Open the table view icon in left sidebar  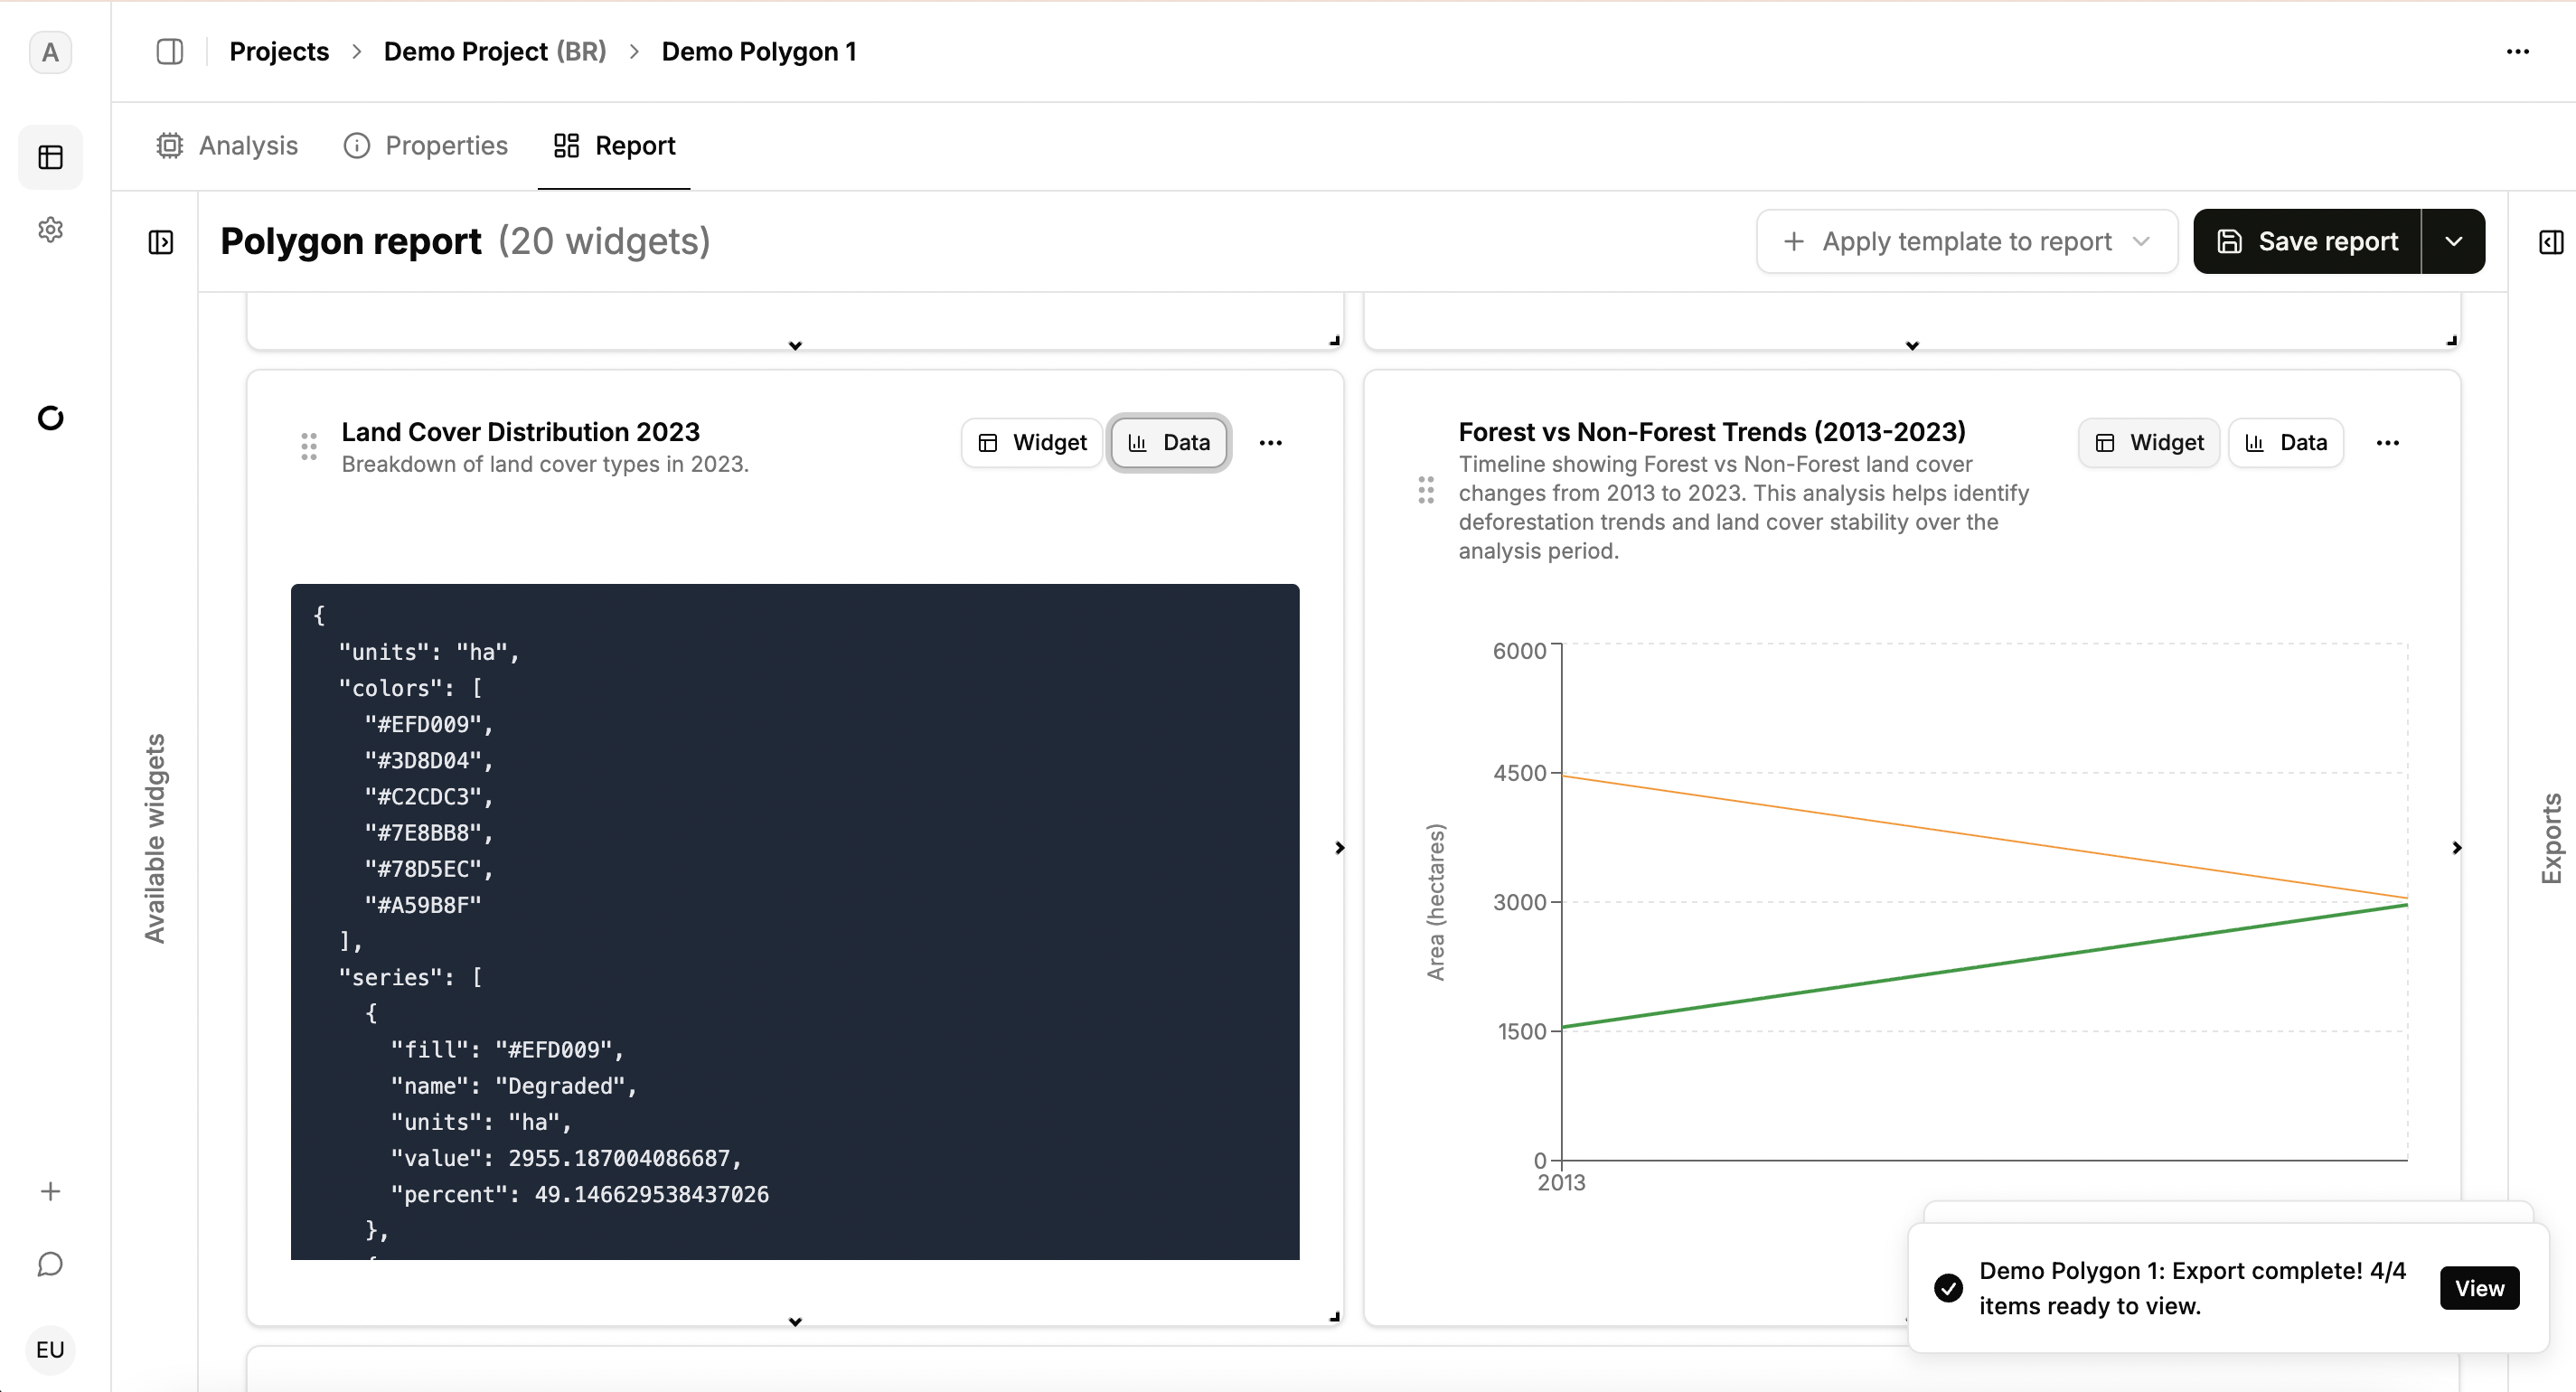(50, 157)
